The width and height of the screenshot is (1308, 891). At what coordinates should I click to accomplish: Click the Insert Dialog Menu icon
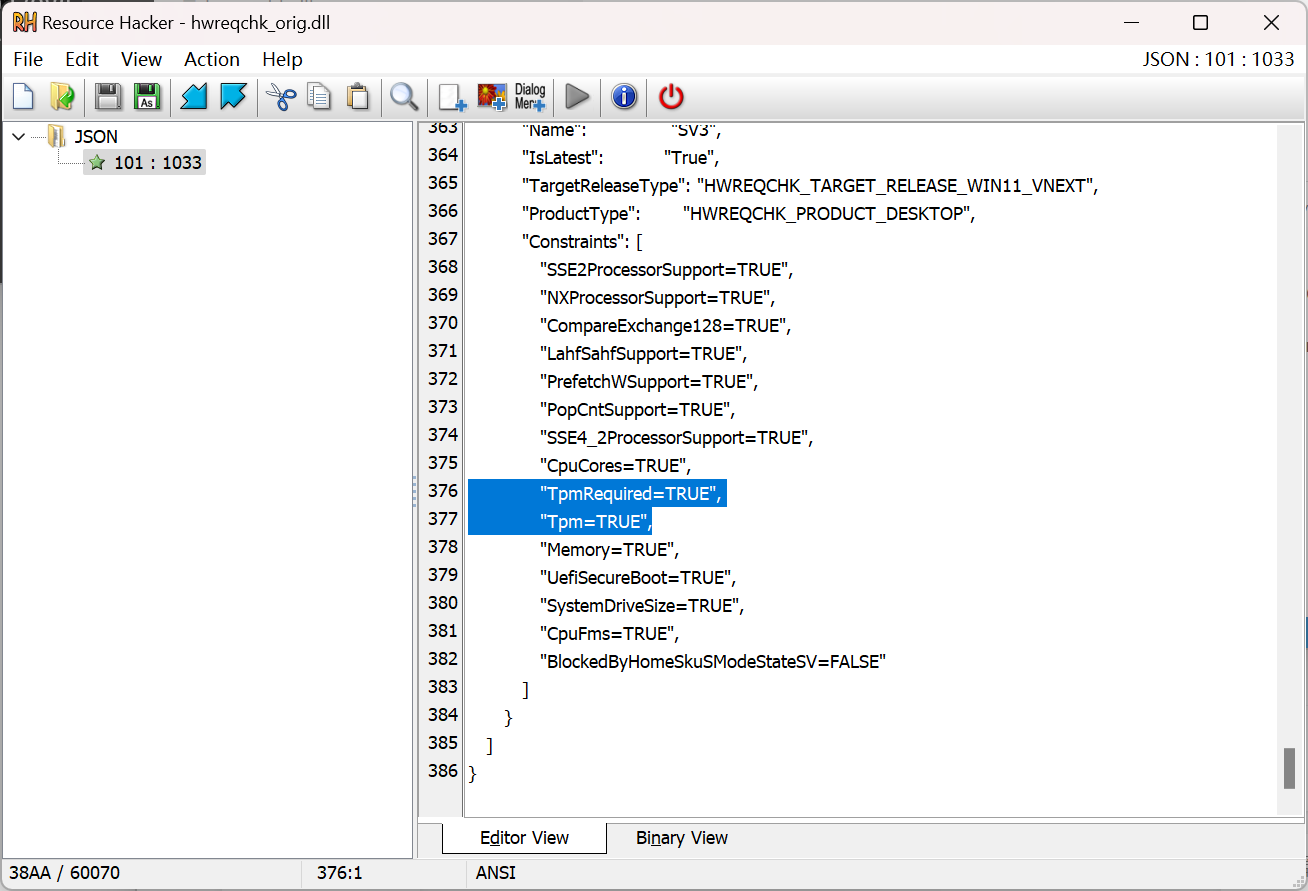pyautogui.click(x=530, y=97)
